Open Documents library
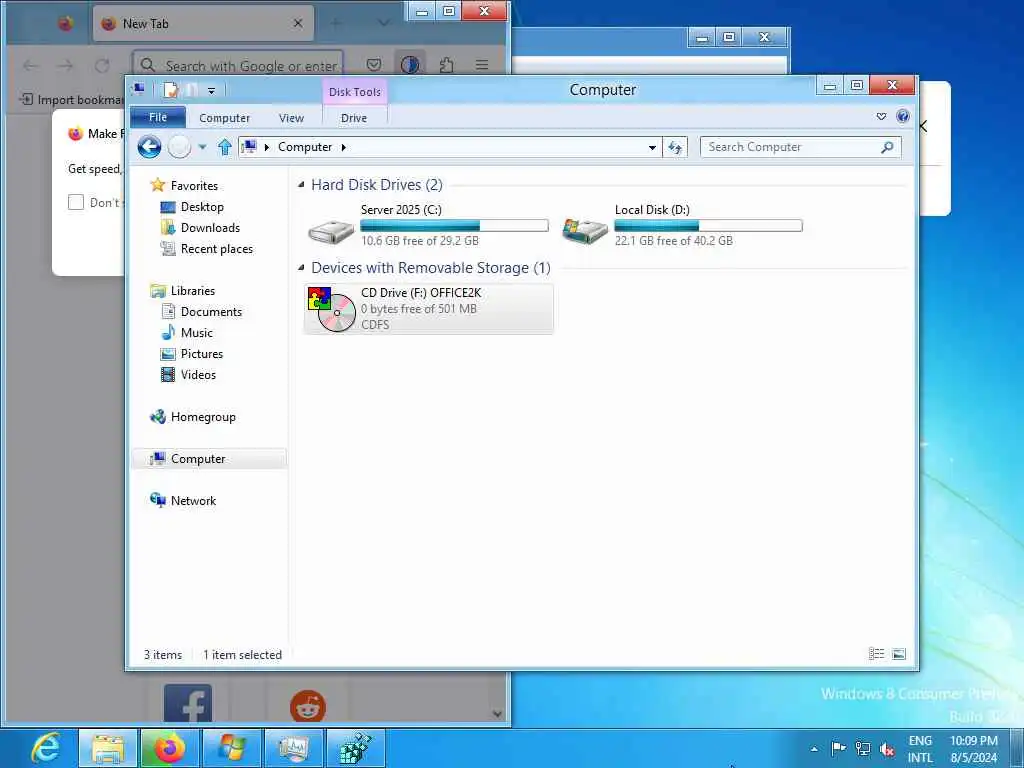 tap(212, 312)
